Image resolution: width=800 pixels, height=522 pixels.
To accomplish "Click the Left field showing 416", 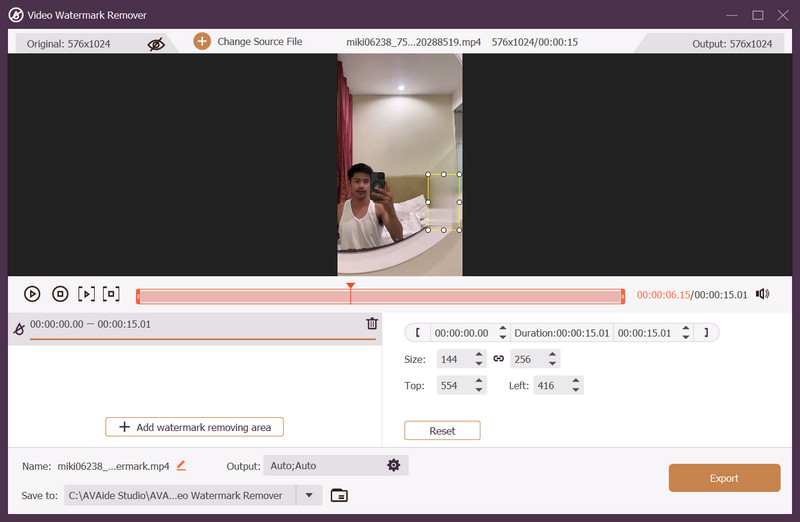I will coord(551,386).
